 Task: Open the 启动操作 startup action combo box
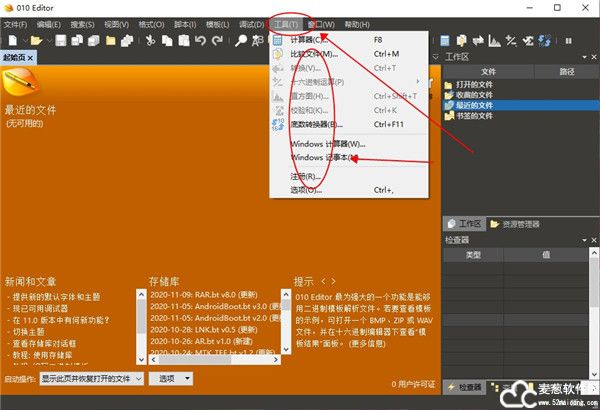[92, 379]
